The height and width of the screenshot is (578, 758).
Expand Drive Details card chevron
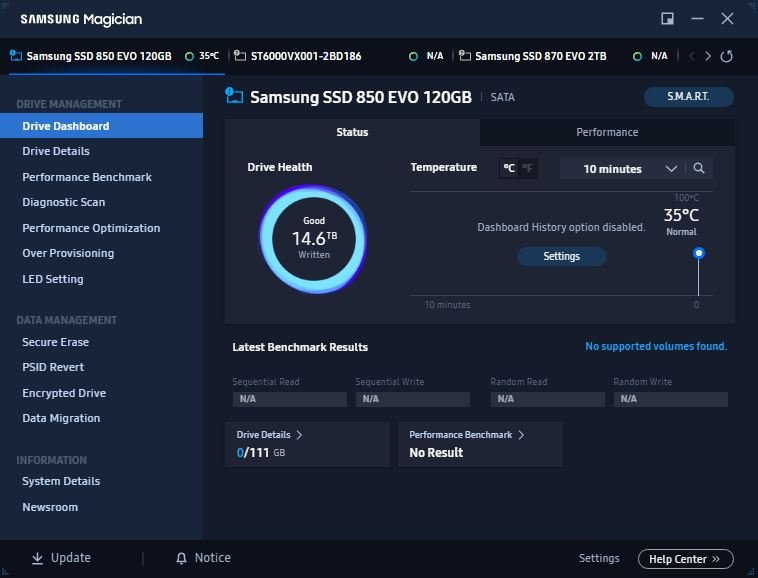tap(299, 435)
